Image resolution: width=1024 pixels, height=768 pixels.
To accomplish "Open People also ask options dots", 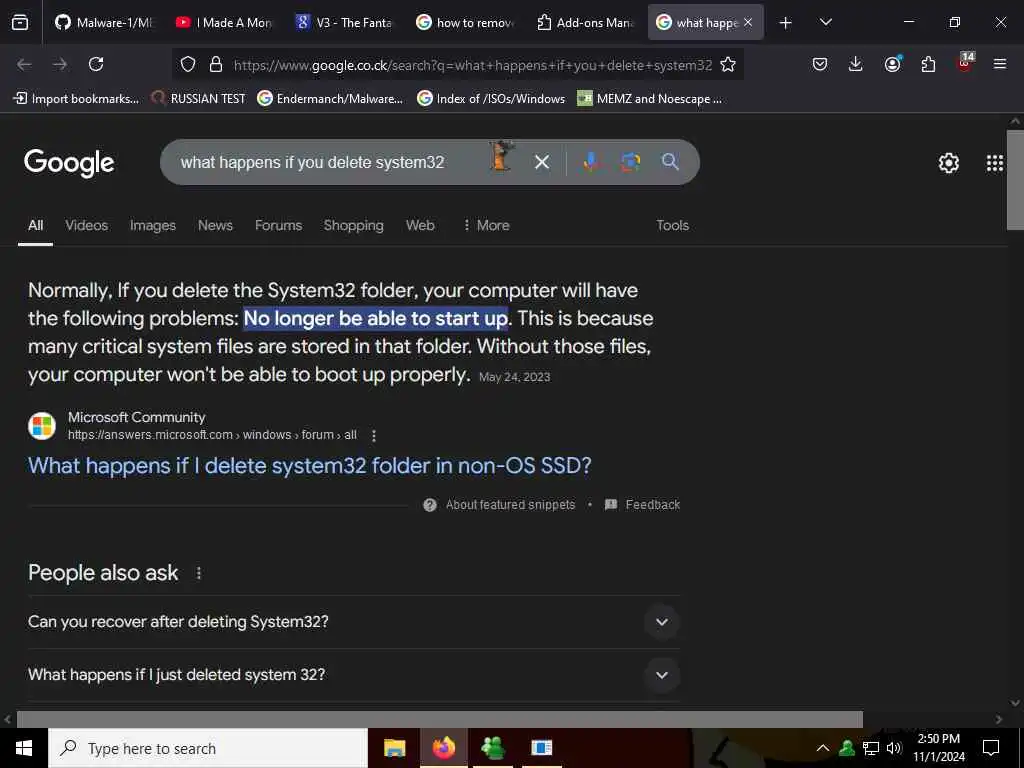I will tap(199, 573).
